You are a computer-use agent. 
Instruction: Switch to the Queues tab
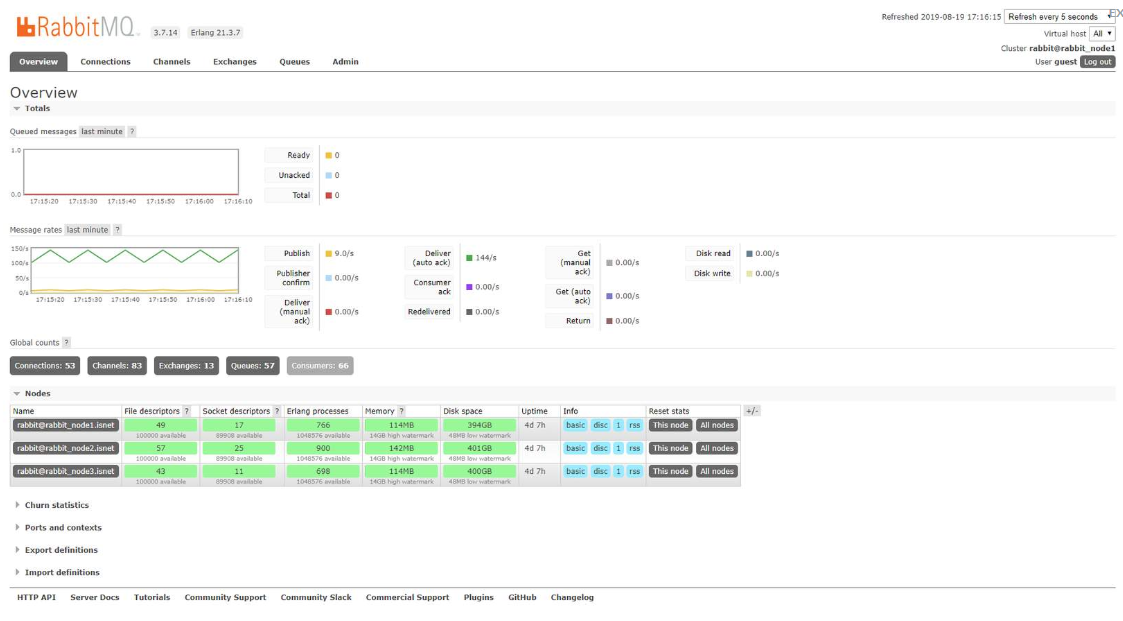click(x=294, y=62)
